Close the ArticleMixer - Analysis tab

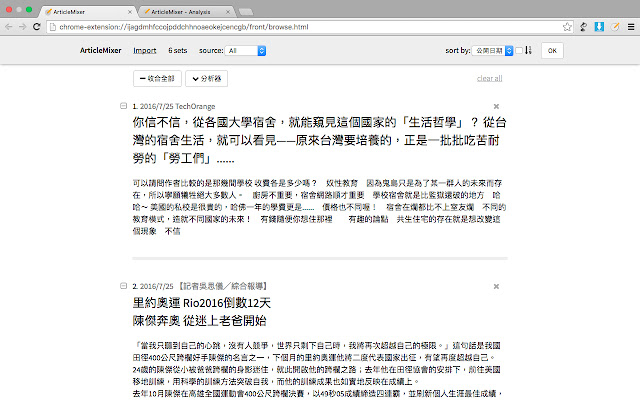pos(228,12)
